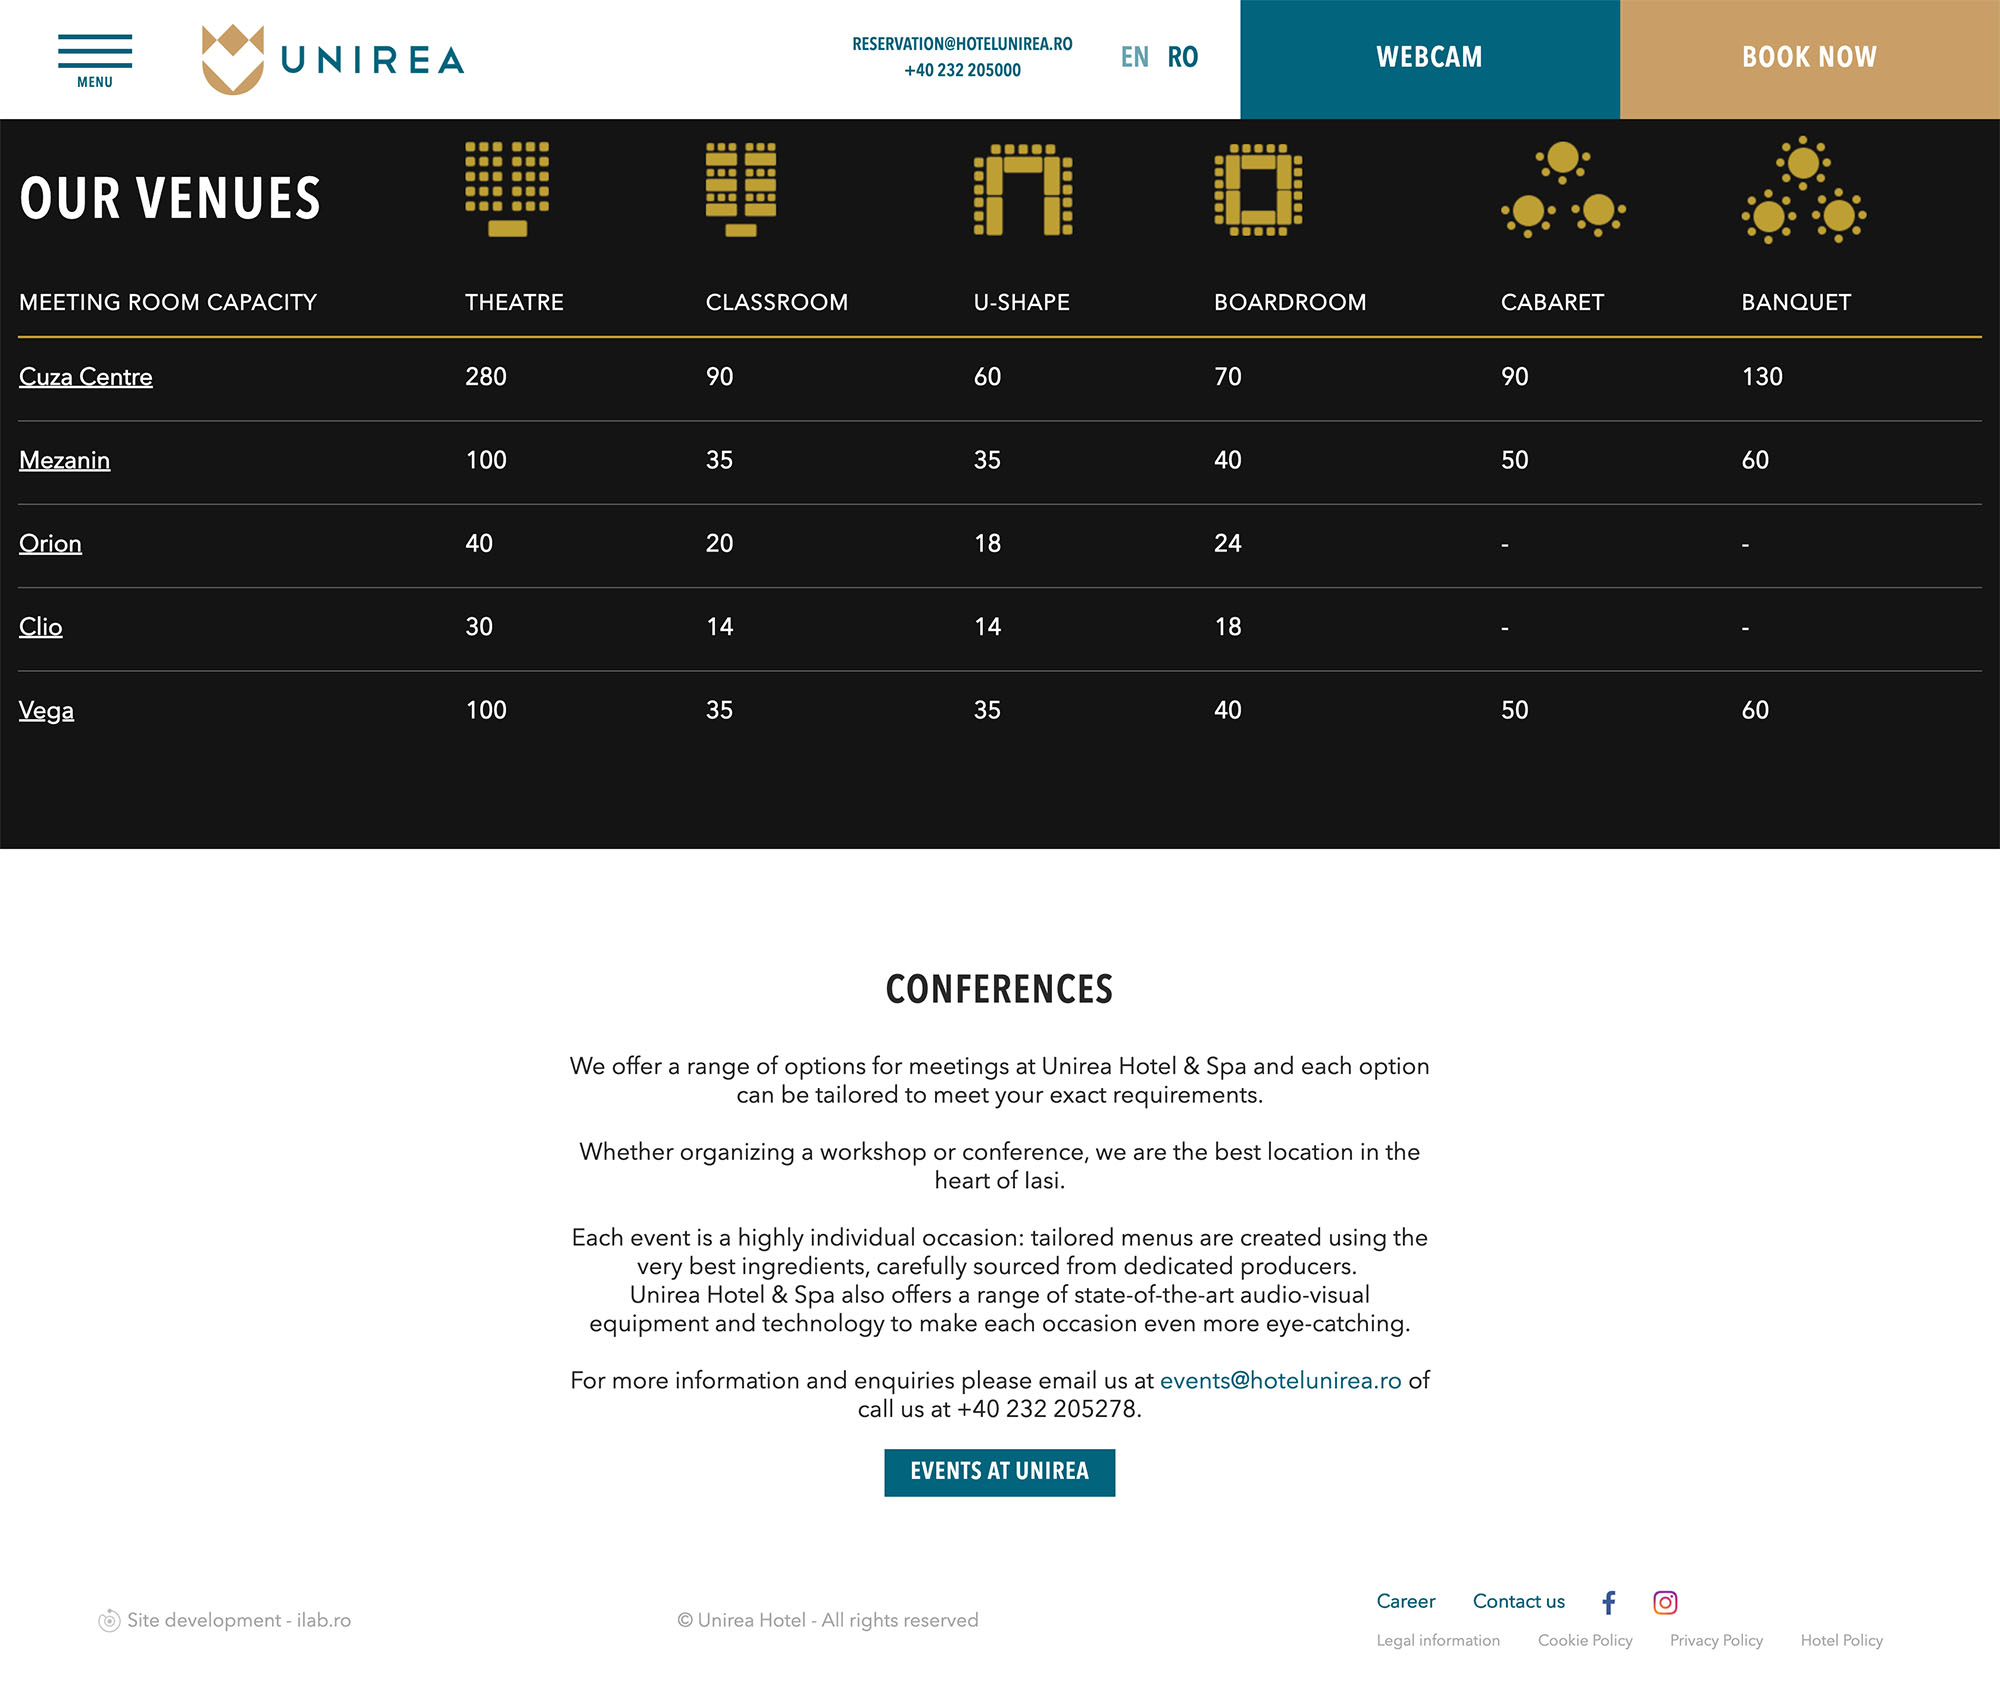This screenshot has height=1698, width=2000.
Task: Open the Facebook page icon
Action: click(1609, 1602)
